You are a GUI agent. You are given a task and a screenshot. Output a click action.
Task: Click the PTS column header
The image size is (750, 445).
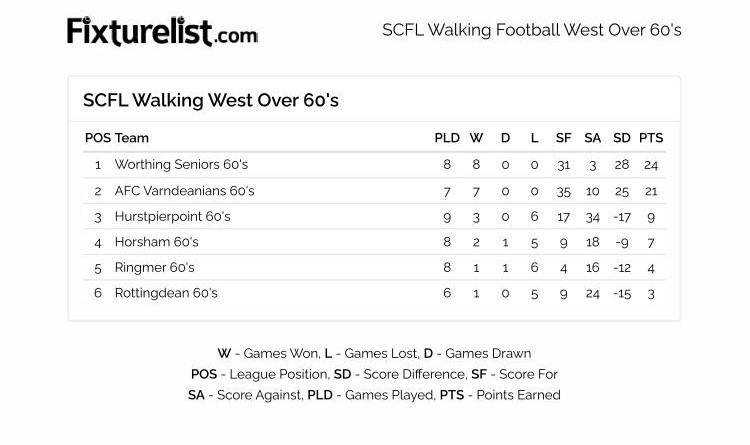[651, 138]
